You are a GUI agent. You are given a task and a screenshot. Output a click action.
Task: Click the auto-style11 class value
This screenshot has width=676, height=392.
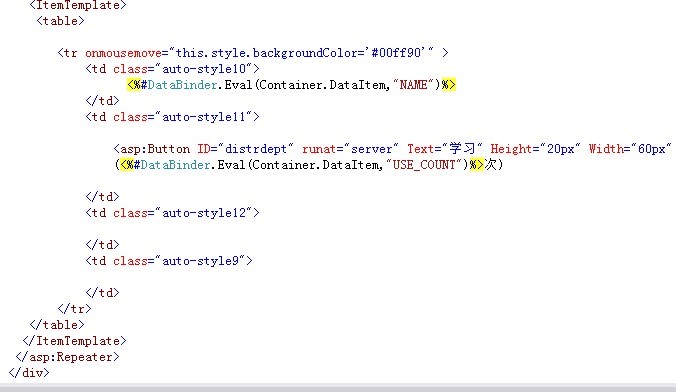pyautogui.click(x=204, y=117)
